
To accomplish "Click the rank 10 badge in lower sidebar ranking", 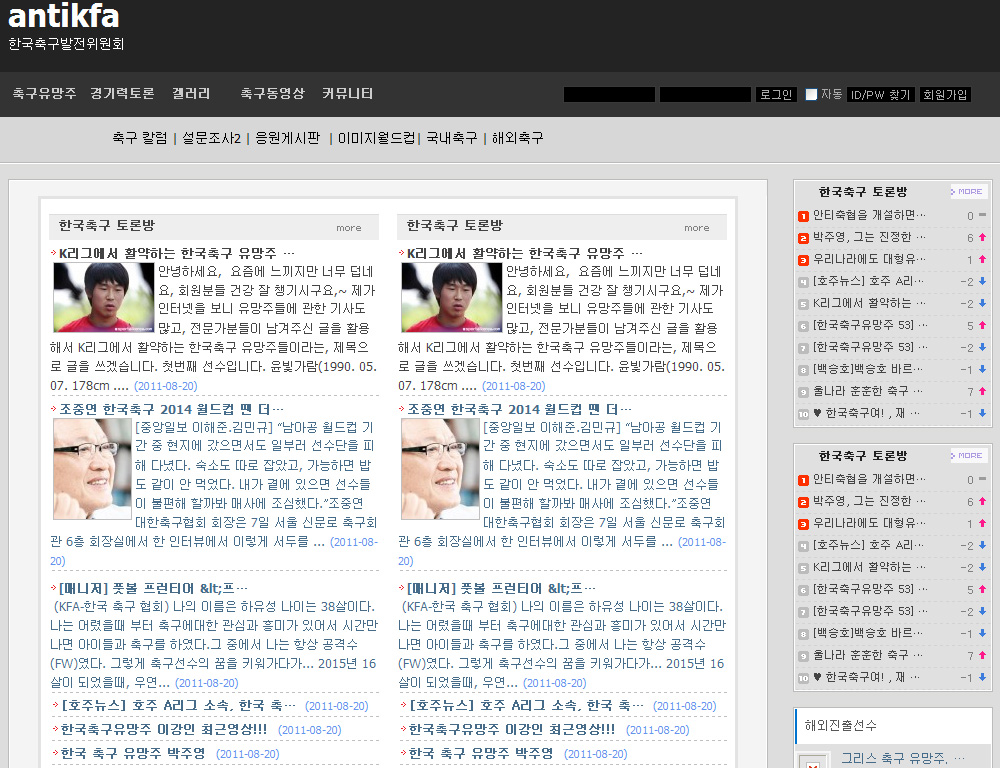I will (803, 678).
